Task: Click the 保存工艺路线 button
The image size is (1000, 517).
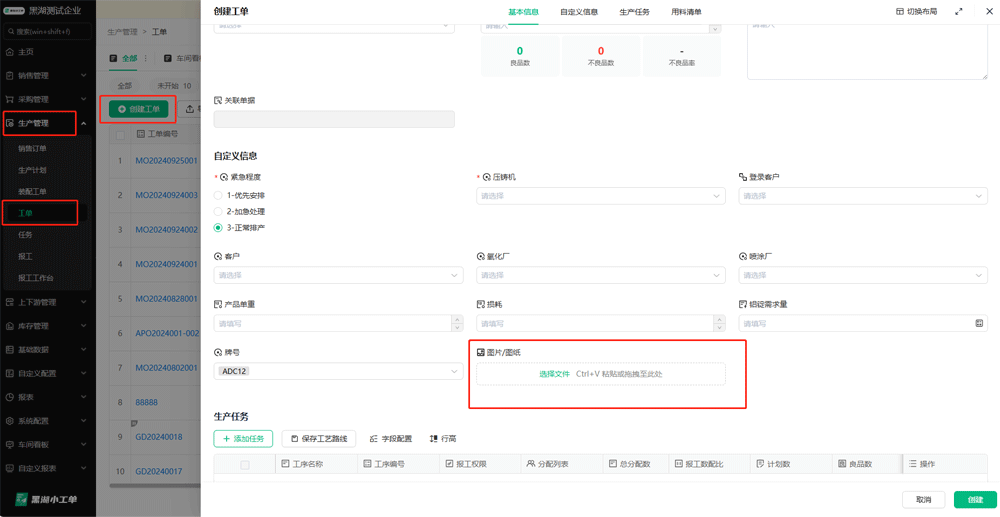Action: (319, 439)
